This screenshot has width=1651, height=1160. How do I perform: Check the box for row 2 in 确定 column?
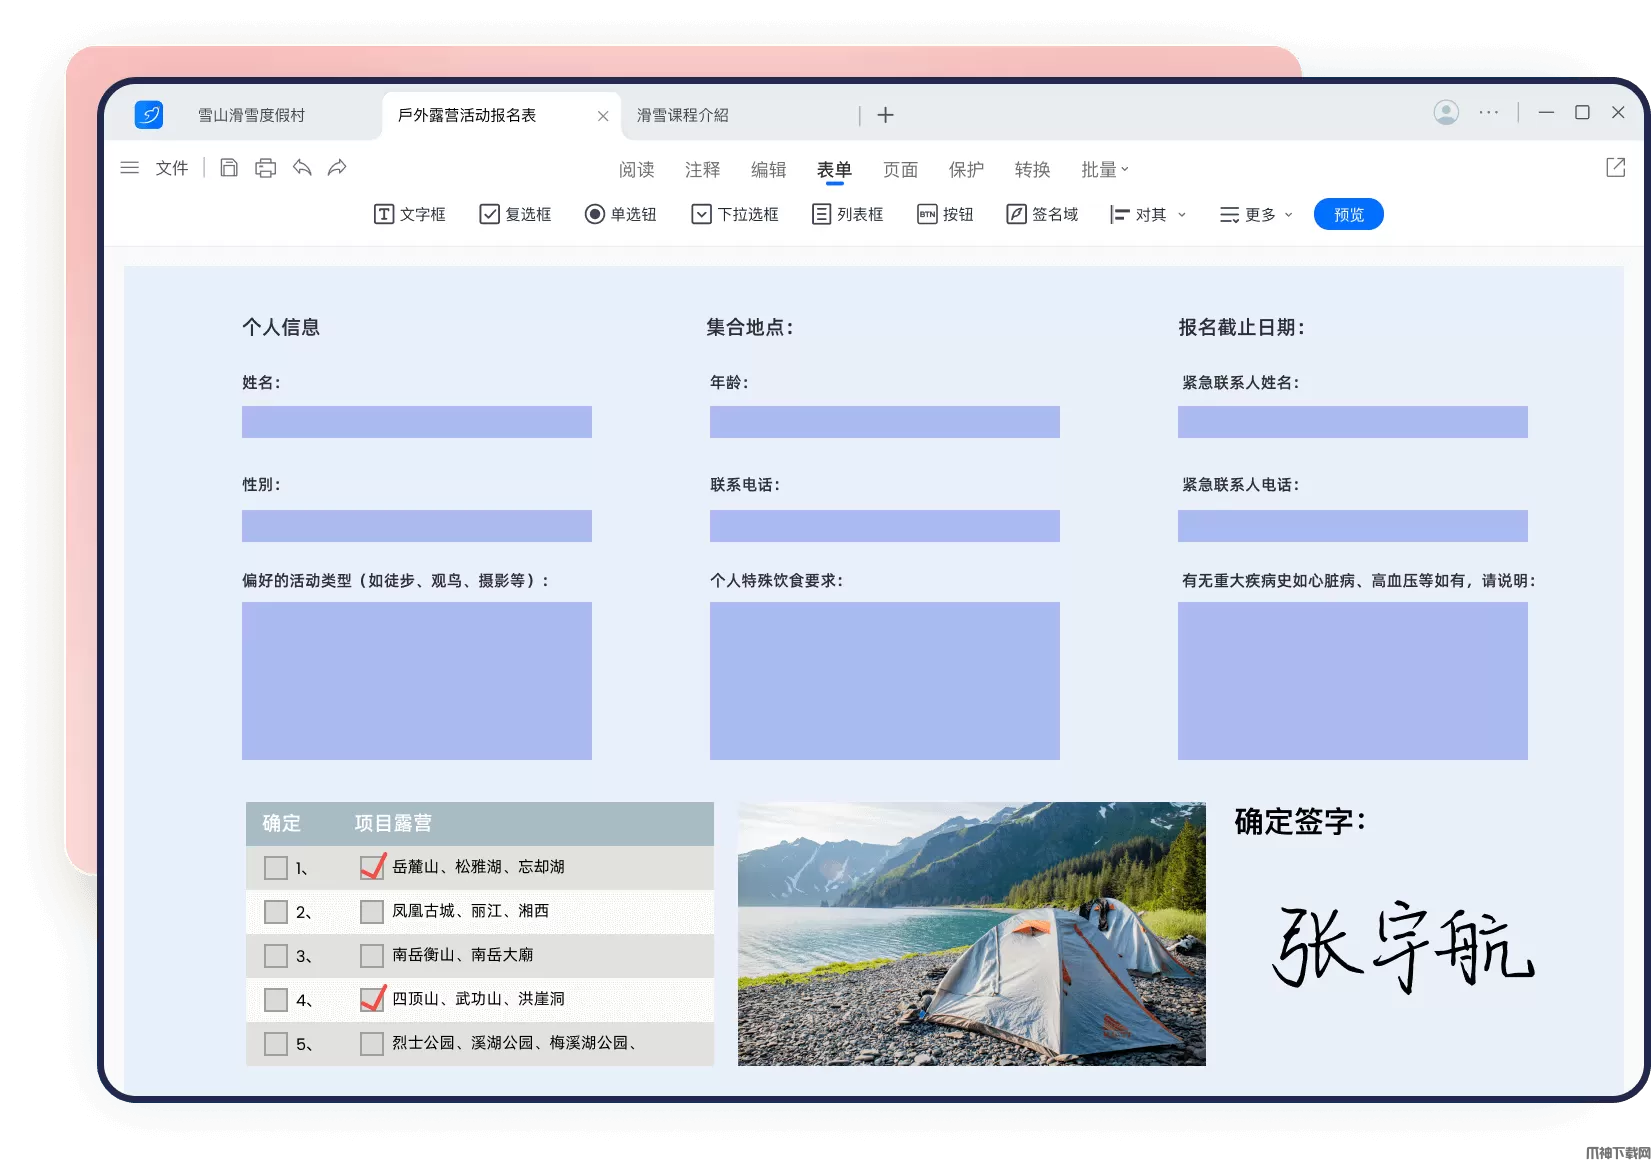coord(276,912)
